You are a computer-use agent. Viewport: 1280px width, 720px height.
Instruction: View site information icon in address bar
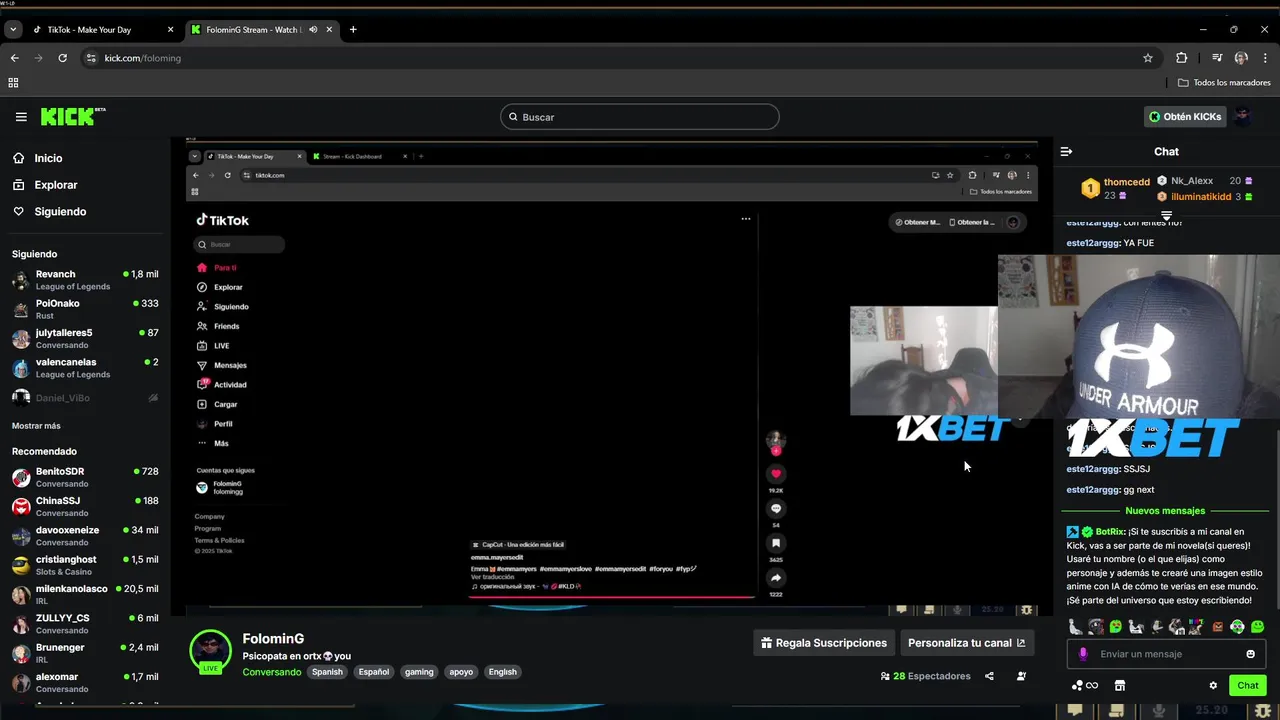point(92,58)
